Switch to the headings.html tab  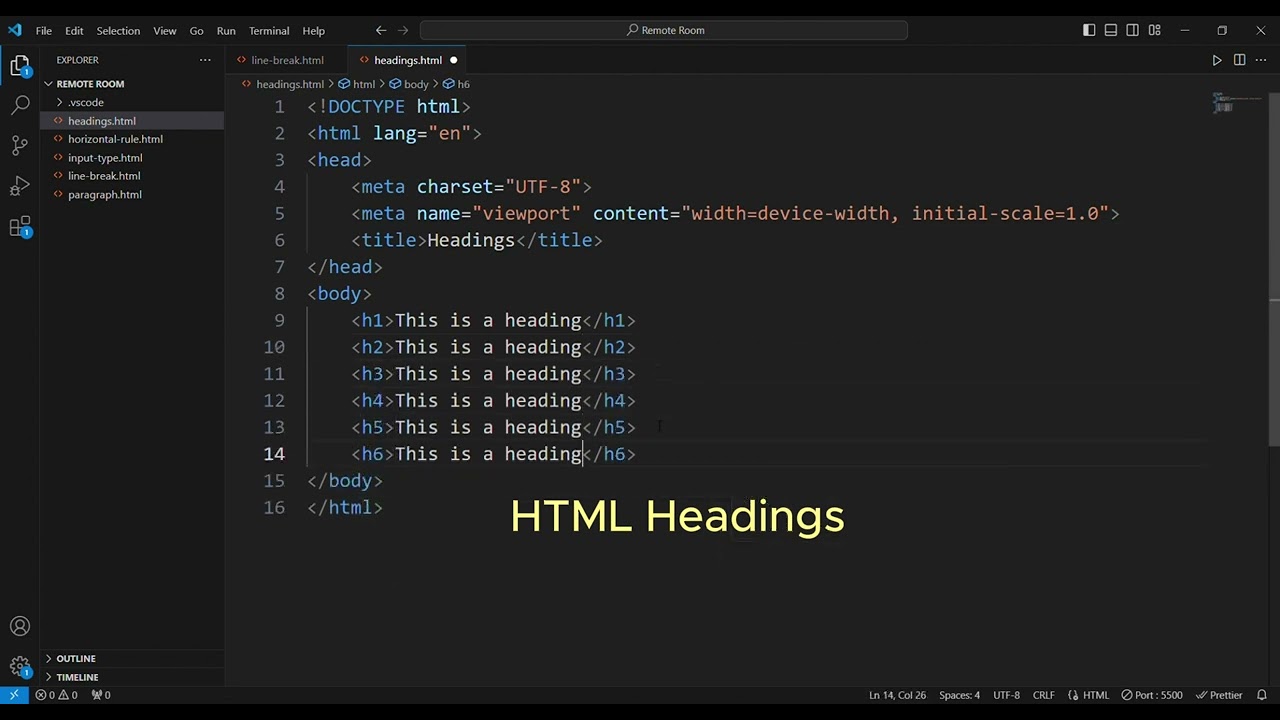(x=407, y=60)
